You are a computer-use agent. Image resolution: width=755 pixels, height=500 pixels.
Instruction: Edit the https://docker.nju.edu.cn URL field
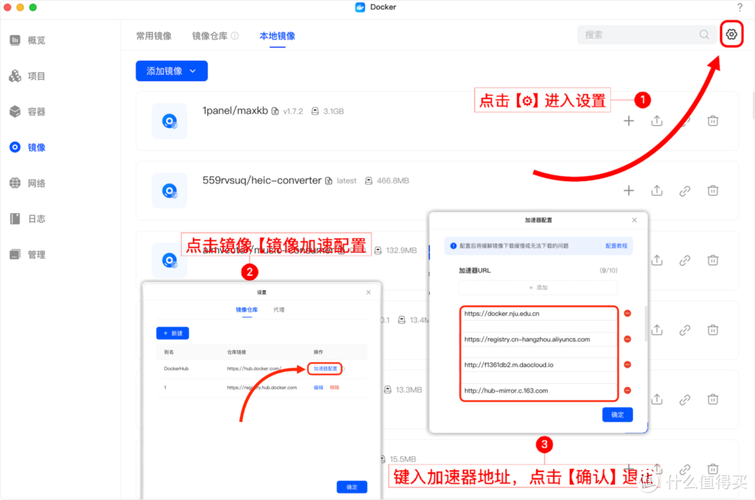pos(539,314)
